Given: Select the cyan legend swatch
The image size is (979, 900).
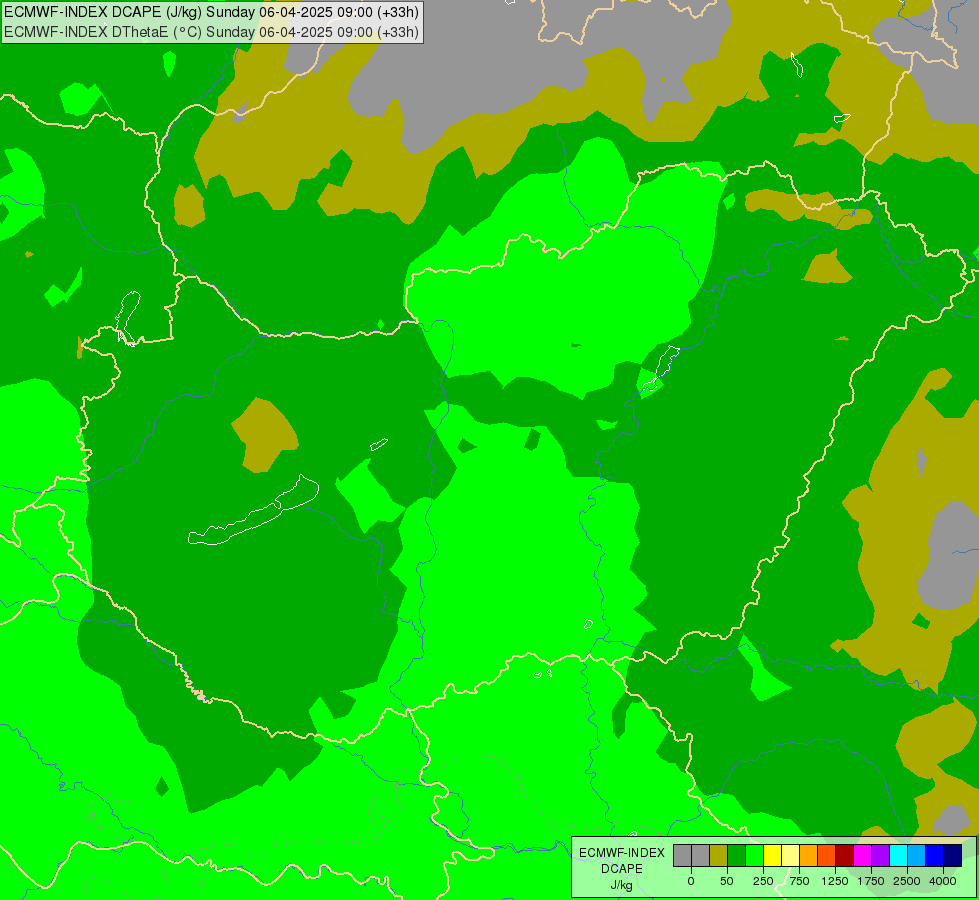Looking at the screenshot, I should (898, 856).
